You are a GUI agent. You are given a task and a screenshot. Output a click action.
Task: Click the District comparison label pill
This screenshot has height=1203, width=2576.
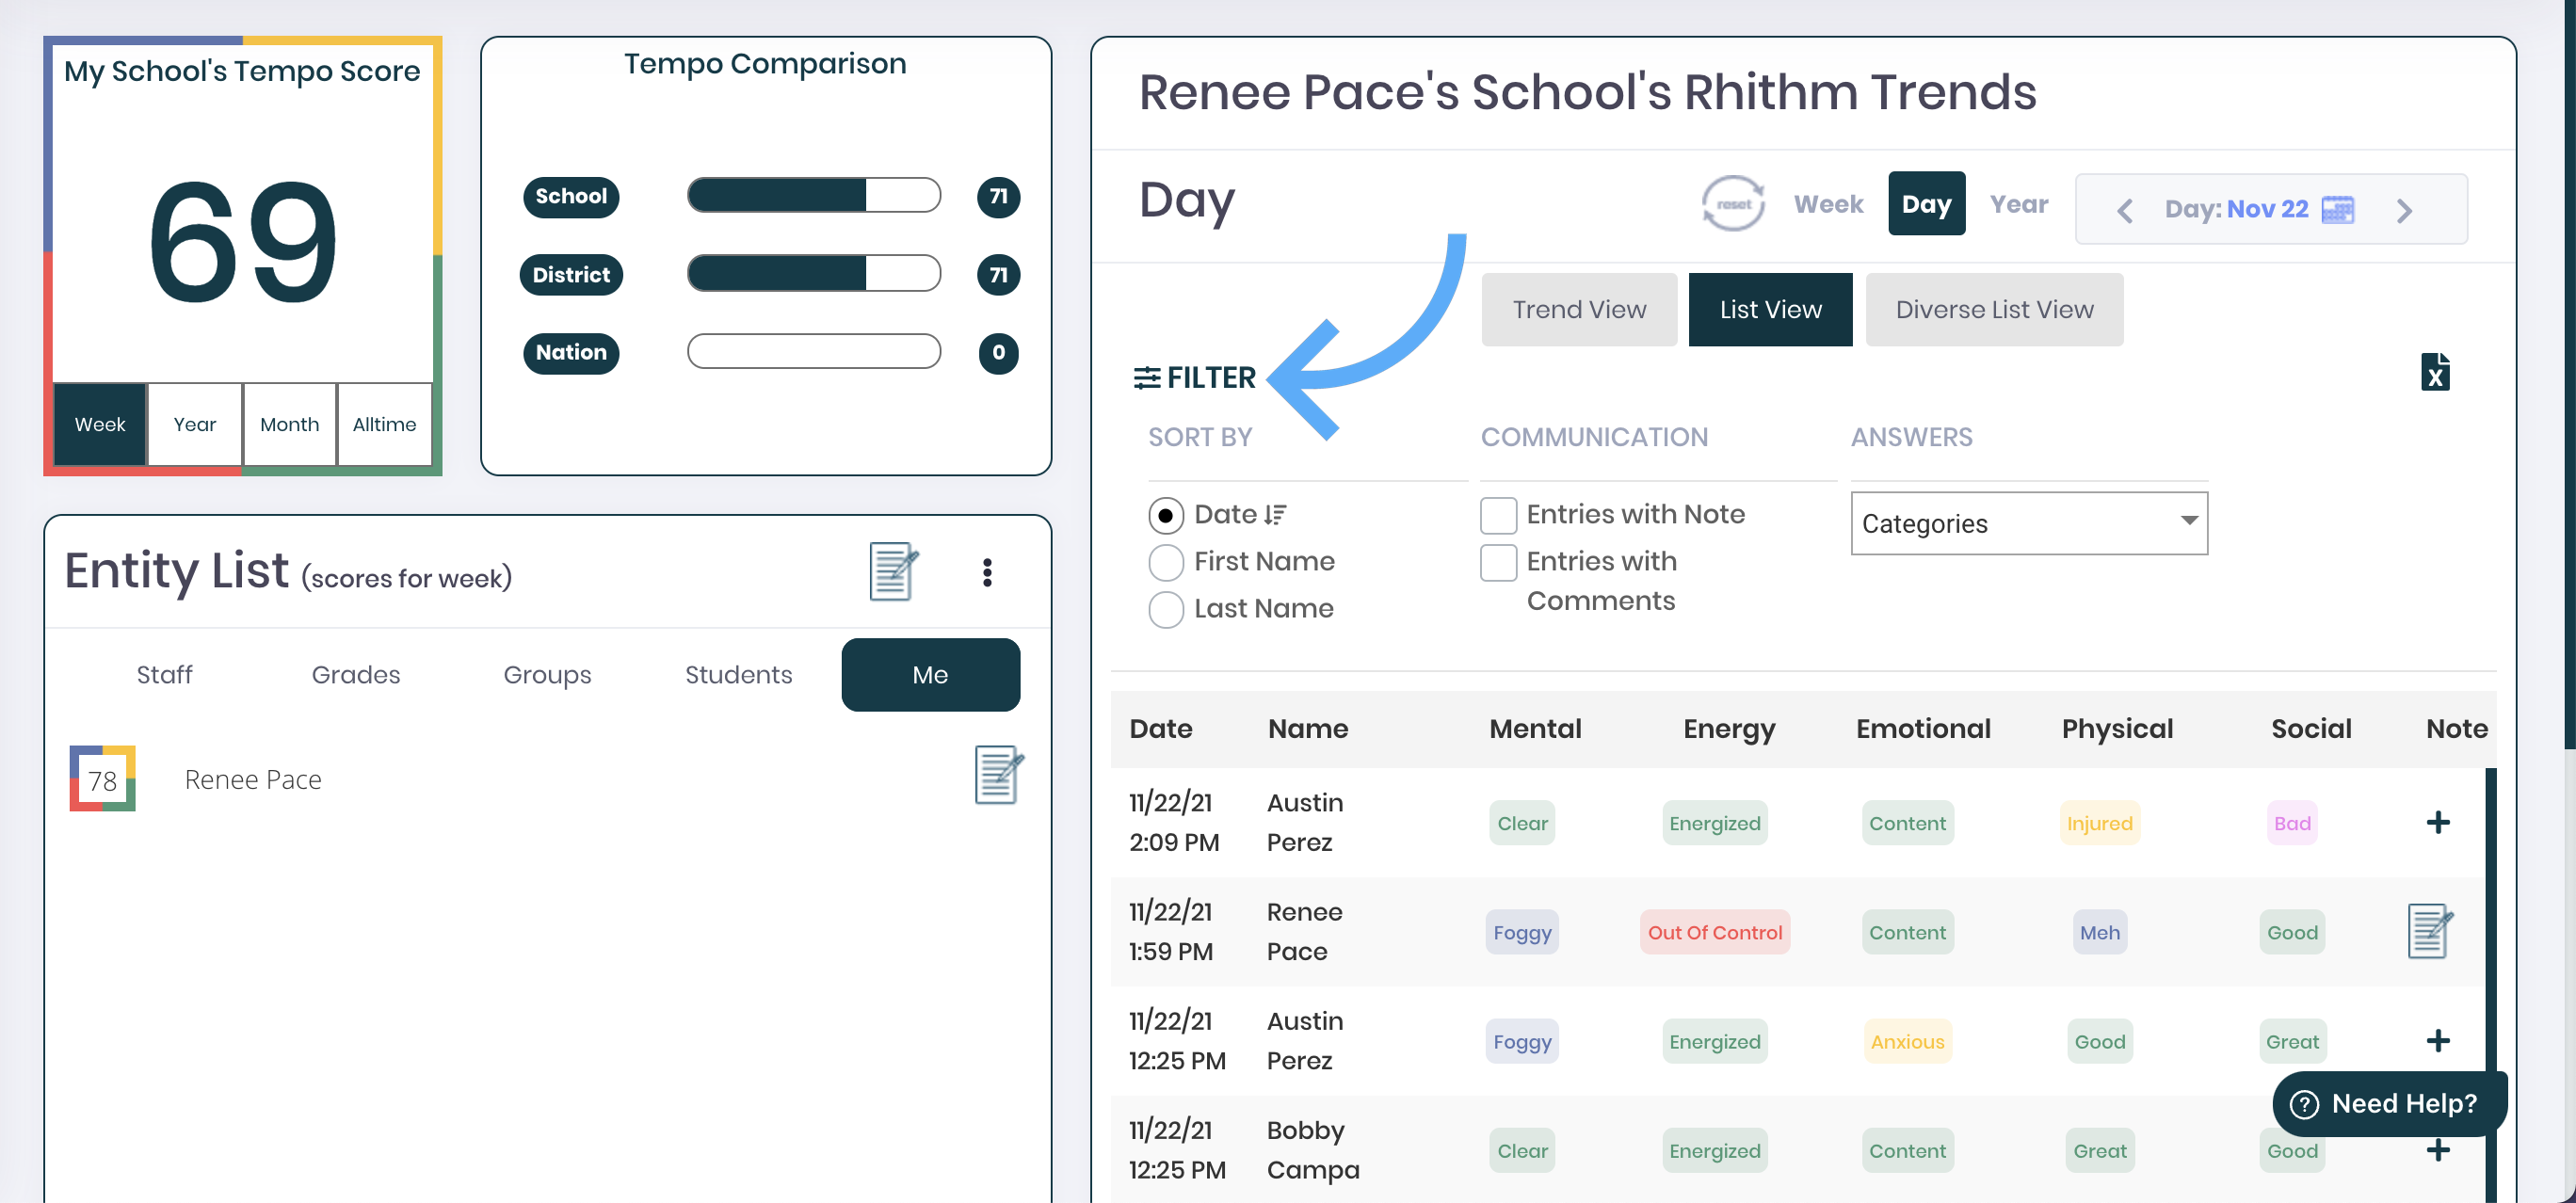point(571,274)
